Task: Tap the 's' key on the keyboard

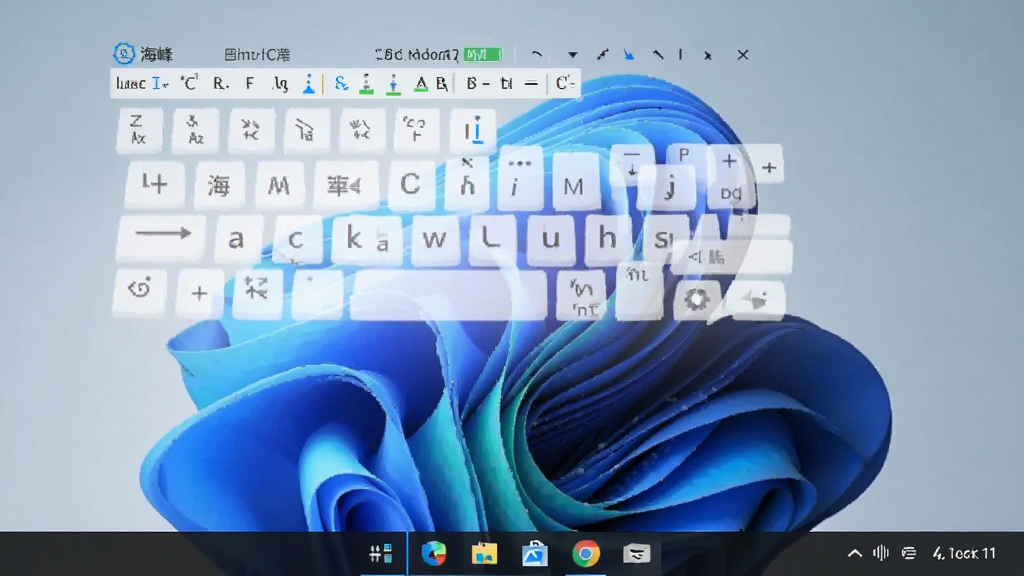Action: [662, 239]
